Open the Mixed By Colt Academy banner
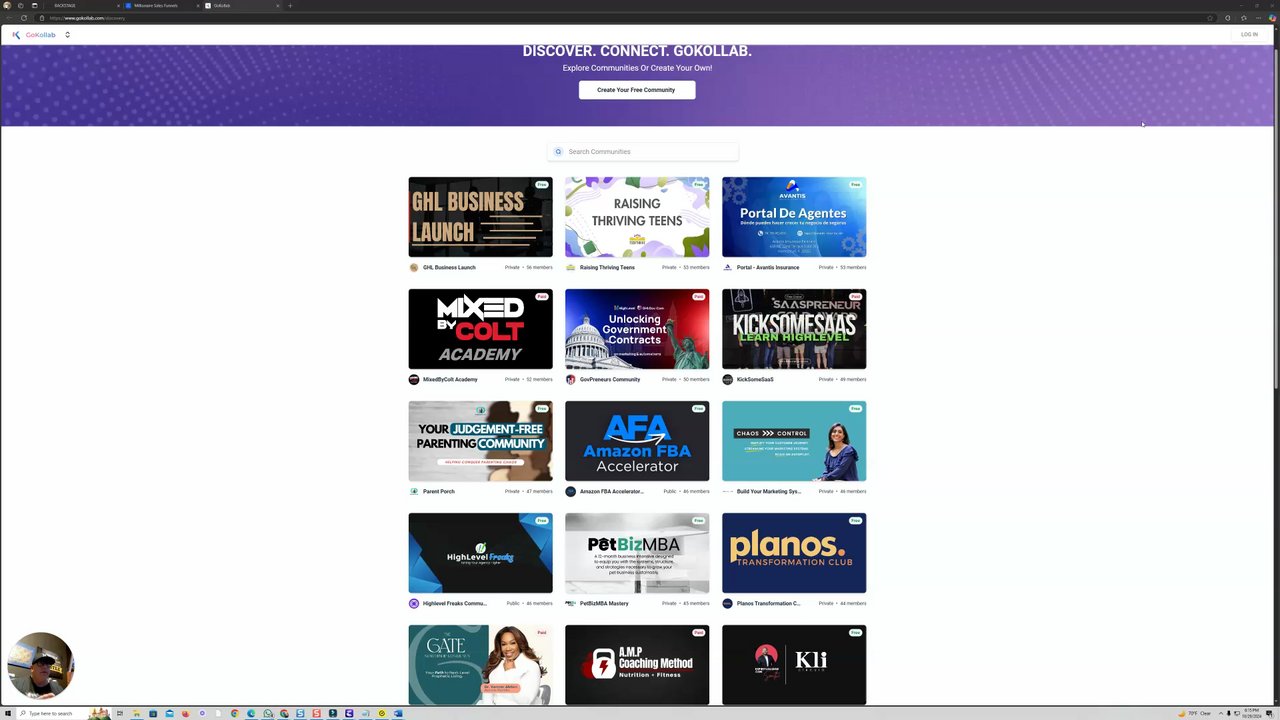This screenshot has width=1280, height=720. pos(480,329)
